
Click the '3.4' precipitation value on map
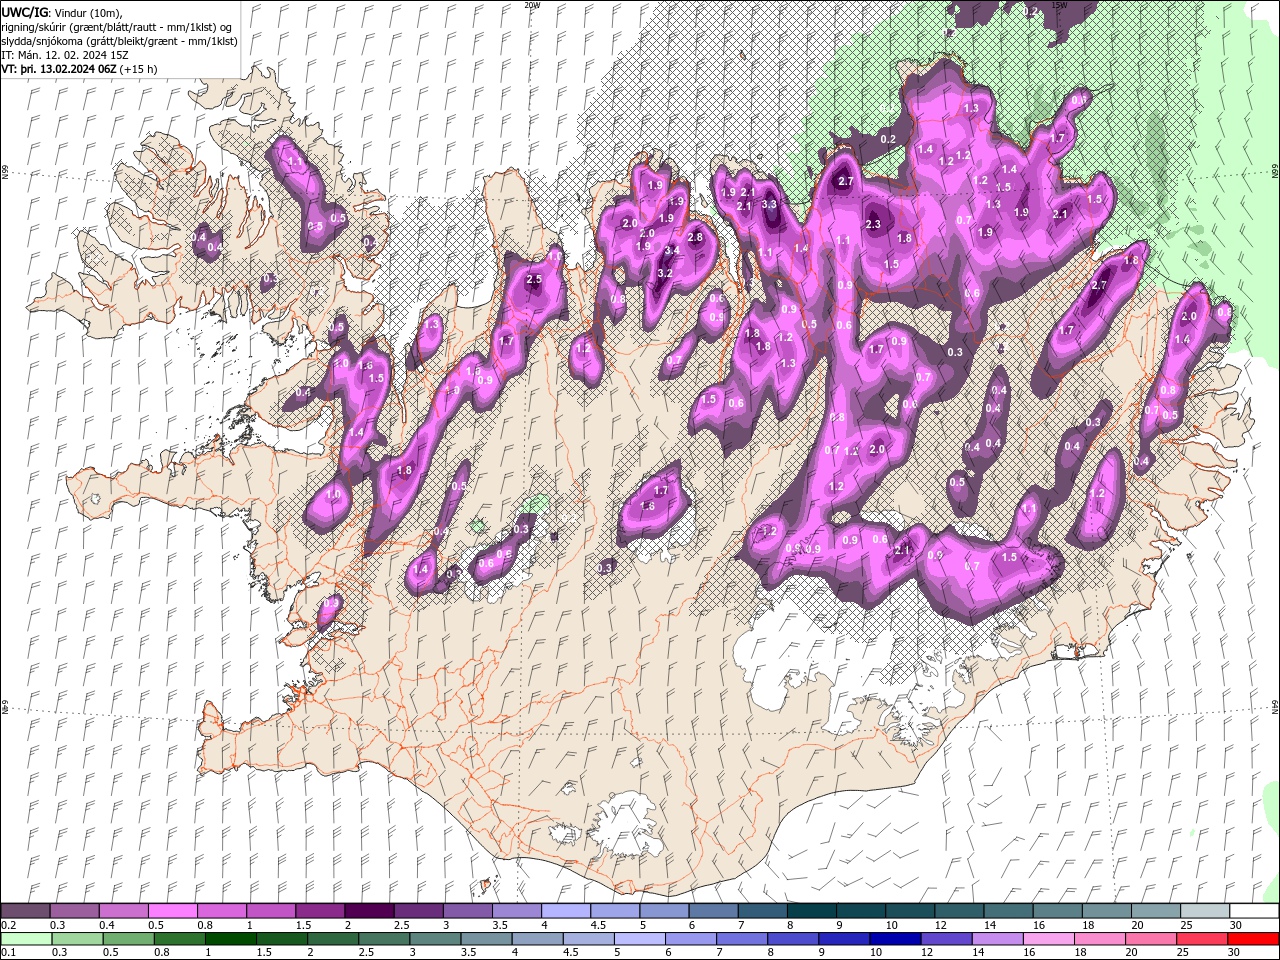pos(673,250)
